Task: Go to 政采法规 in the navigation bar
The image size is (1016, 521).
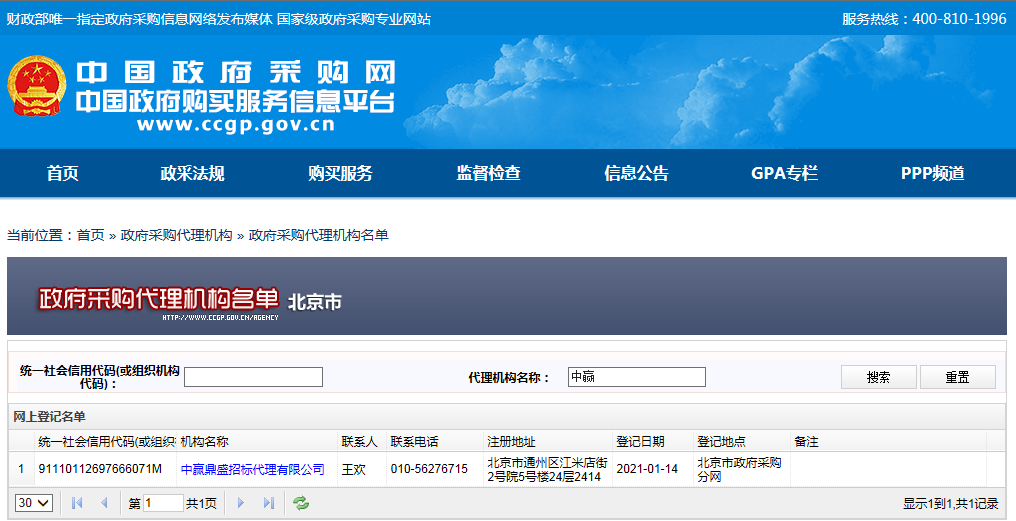Action: pyautogui.click(x=192, y=174)
